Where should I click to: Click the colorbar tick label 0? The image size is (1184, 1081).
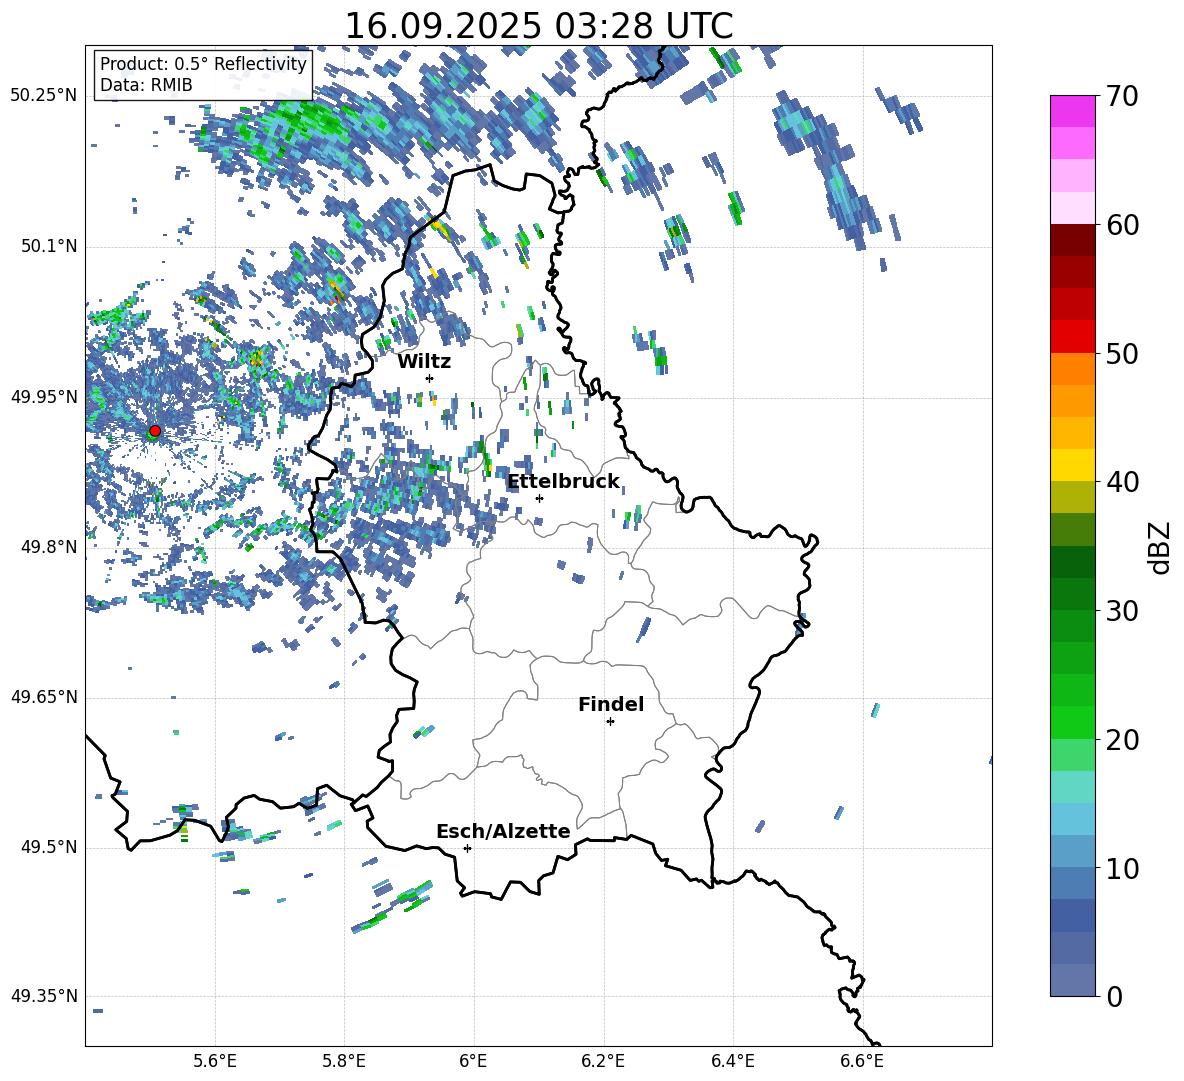(1114, 996)
